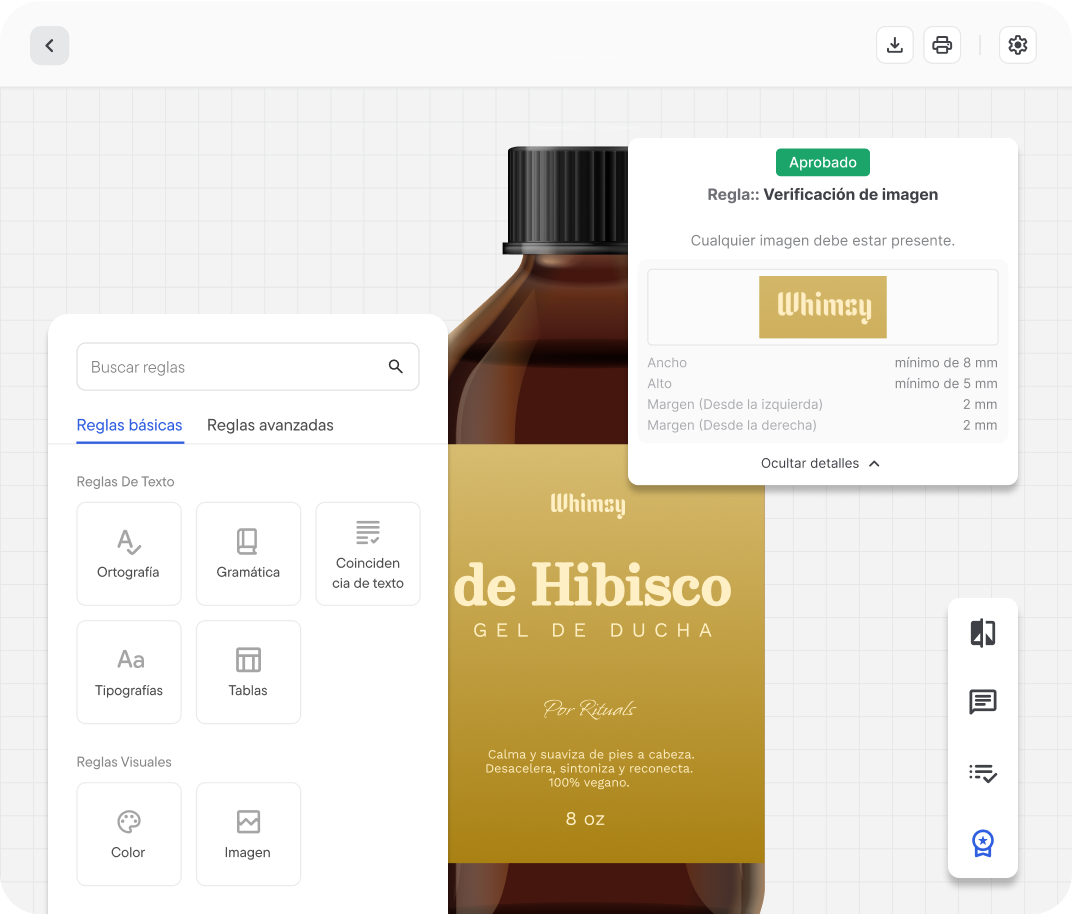Screen dimensions: 1072x914
Task: Select the Ortografía rule
Action: (x=129, y=554)
